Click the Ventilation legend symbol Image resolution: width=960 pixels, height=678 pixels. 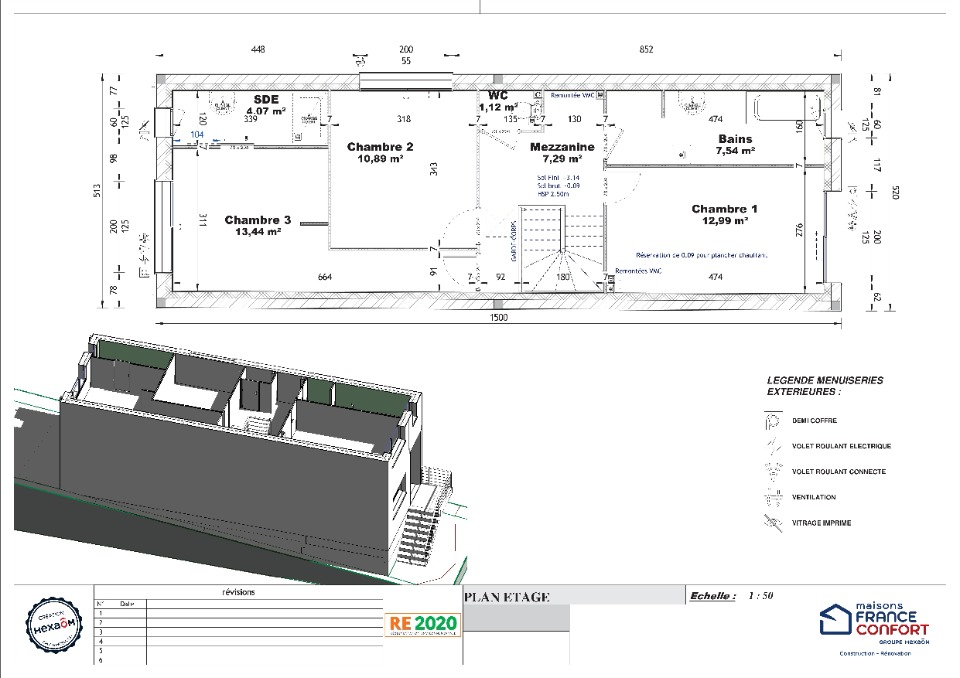click(772, 496)
